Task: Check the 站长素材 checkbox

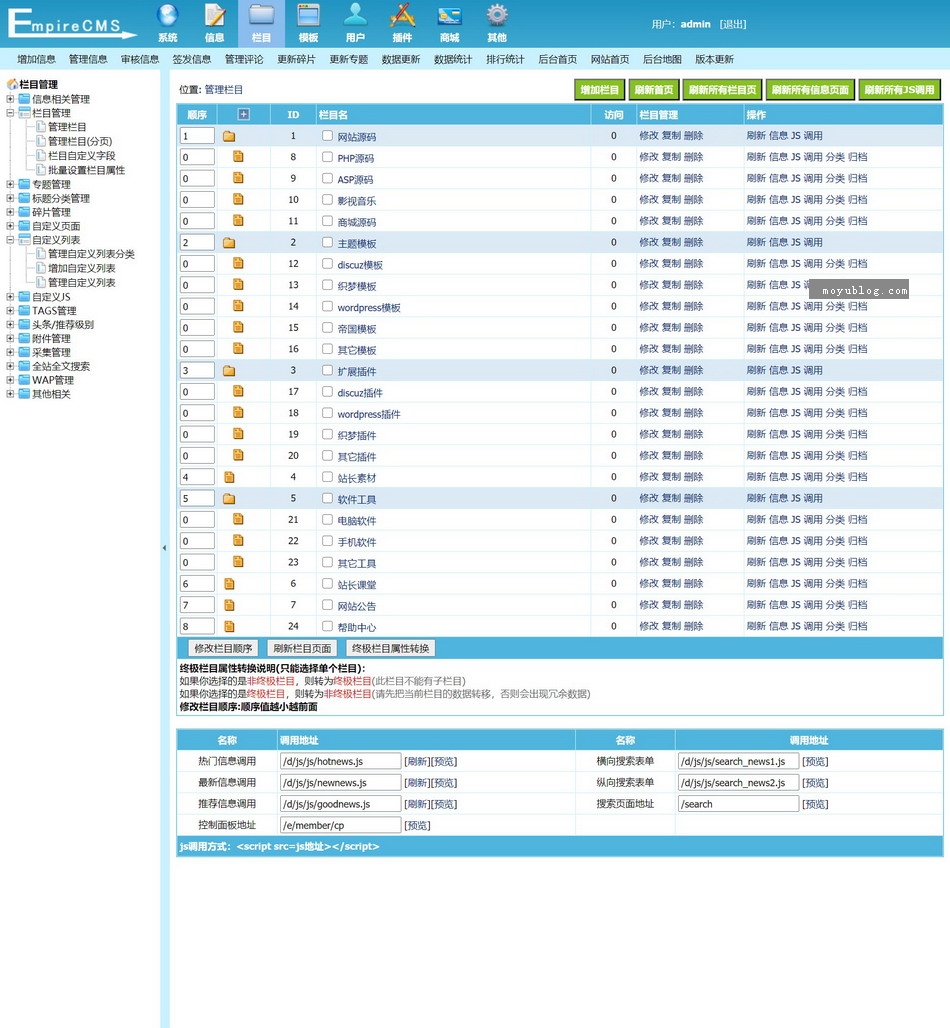Action: tap(327, 477)
